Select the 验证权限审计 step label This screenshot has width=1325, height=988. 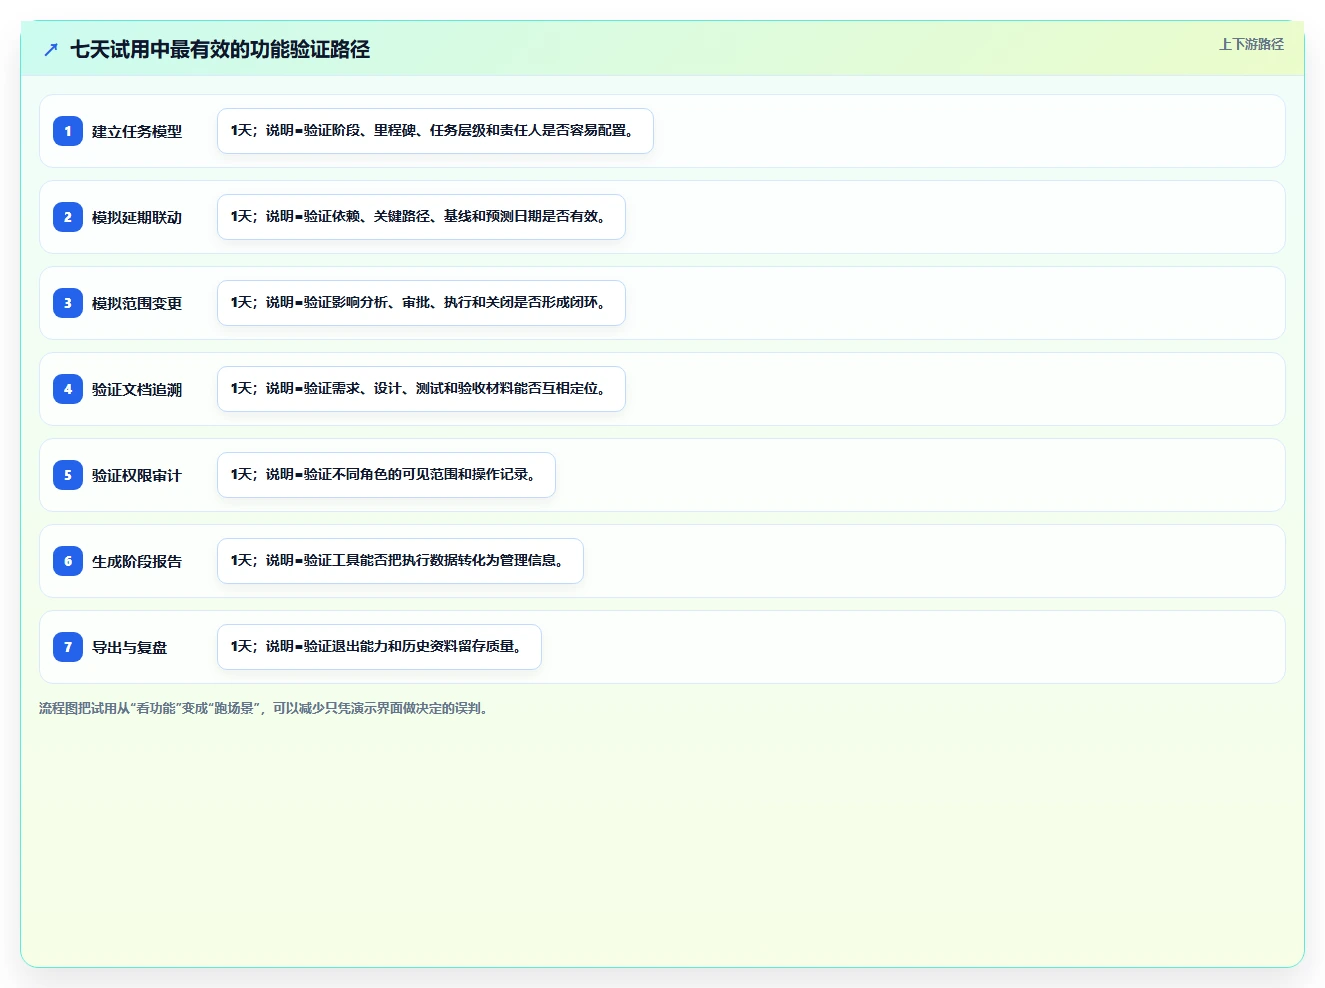(x=137, y=475)
